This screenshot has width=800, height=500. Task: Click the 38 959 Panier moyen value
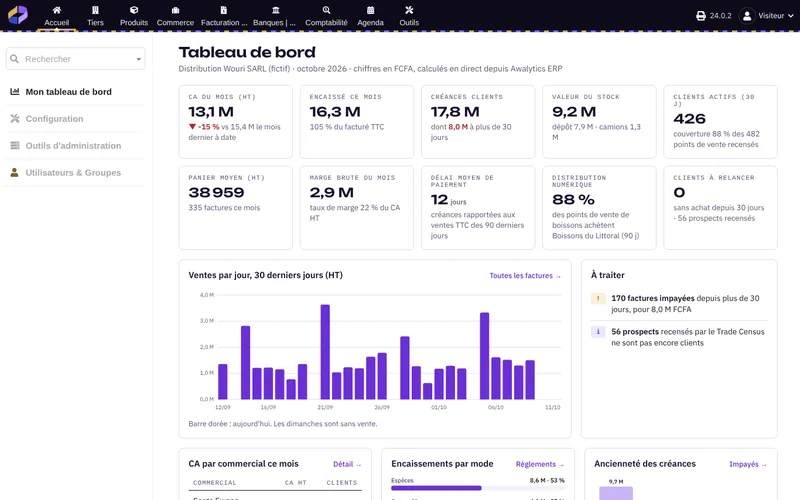[216, 192]
